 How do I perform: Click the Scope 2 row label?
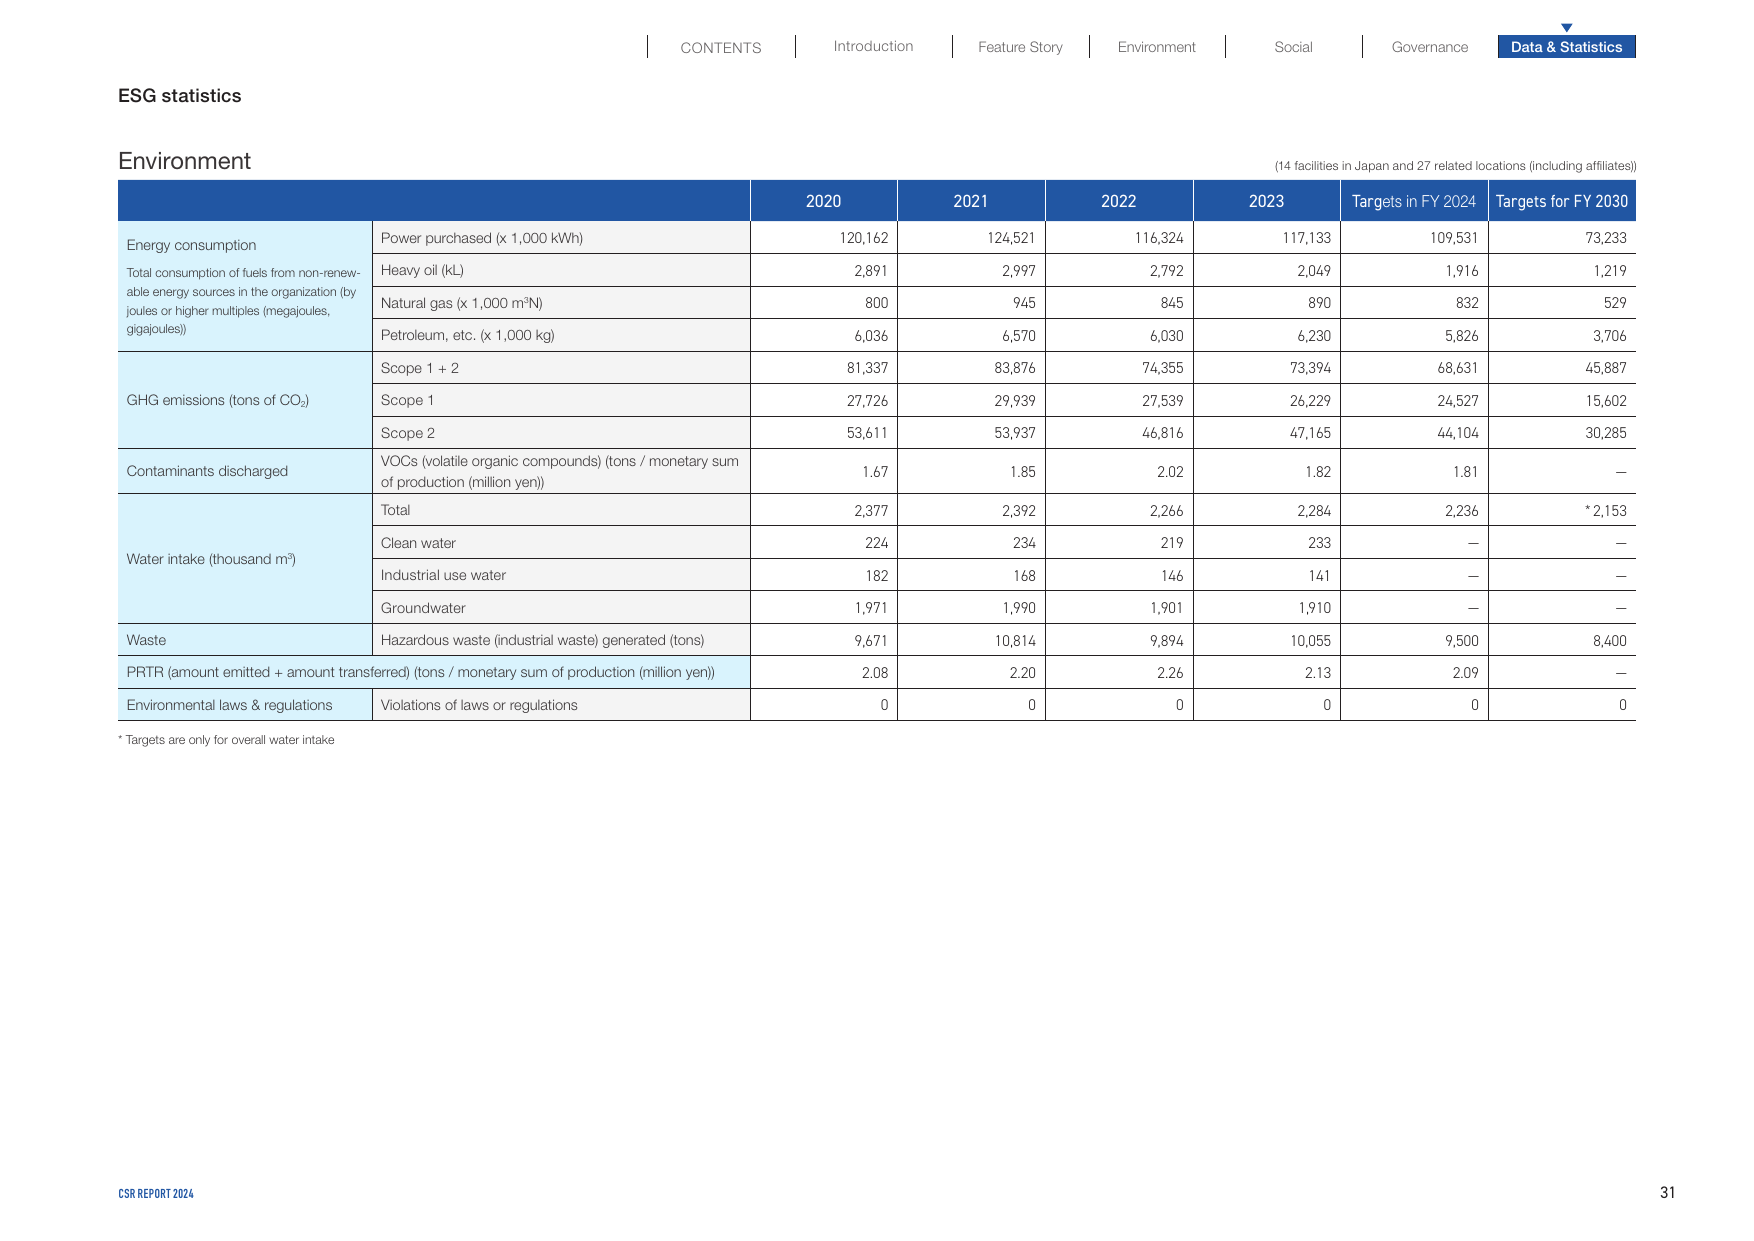point(407,433)
